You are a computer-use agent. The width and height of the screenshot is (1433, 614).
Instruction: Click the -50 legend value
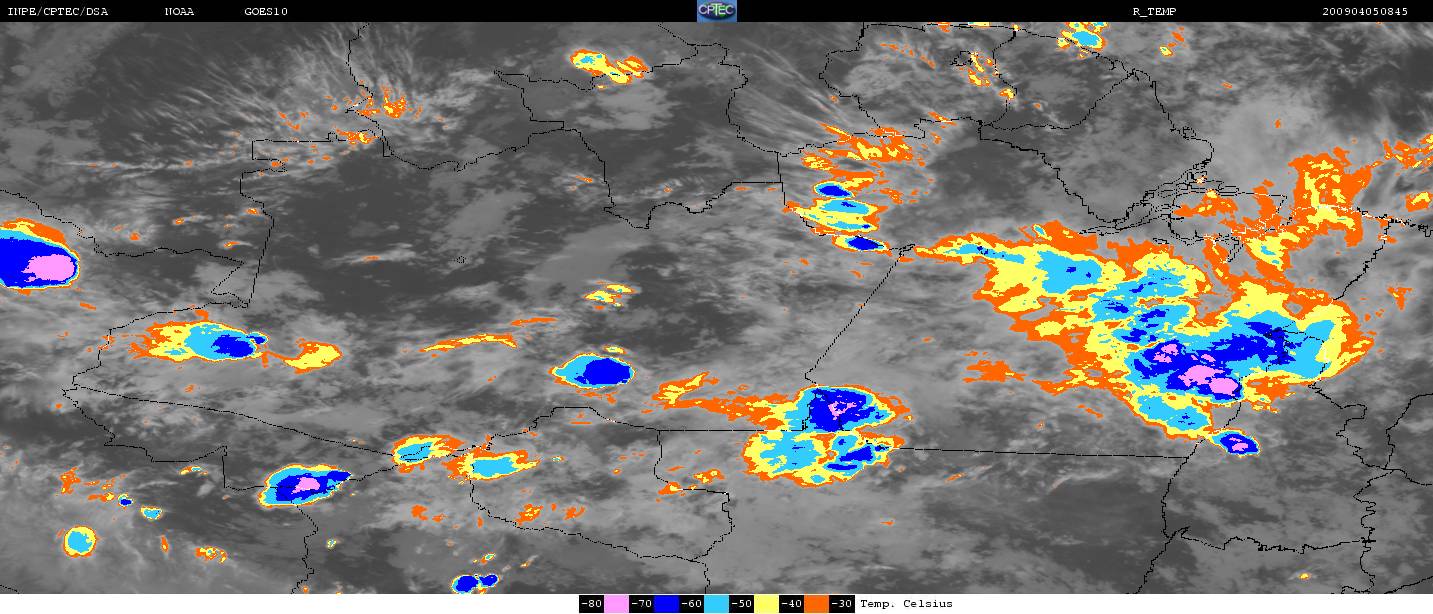point(741,604)
